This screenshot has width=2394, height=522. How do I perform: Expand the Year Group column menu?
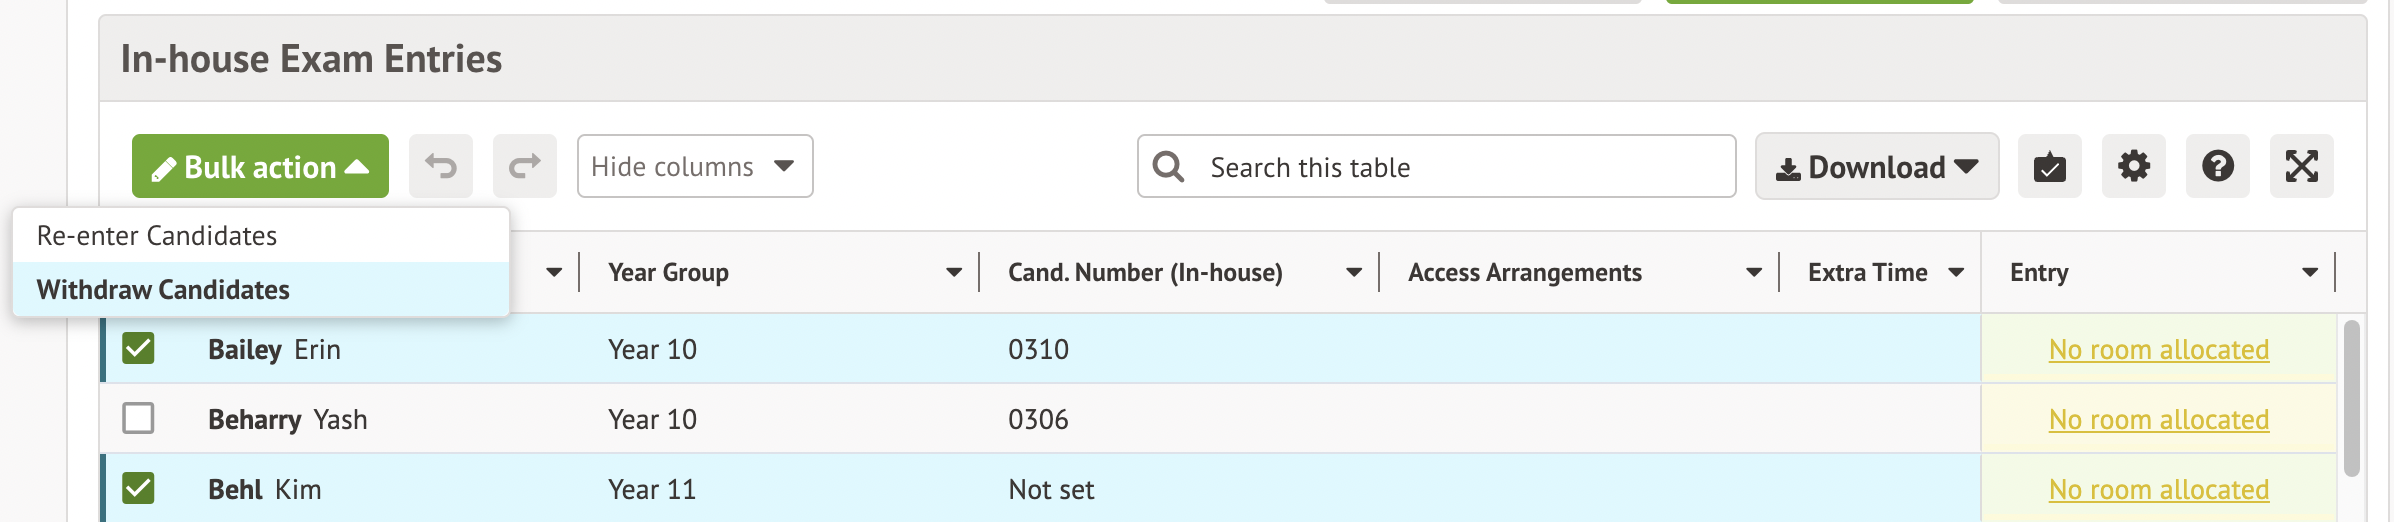click(954, 272)
